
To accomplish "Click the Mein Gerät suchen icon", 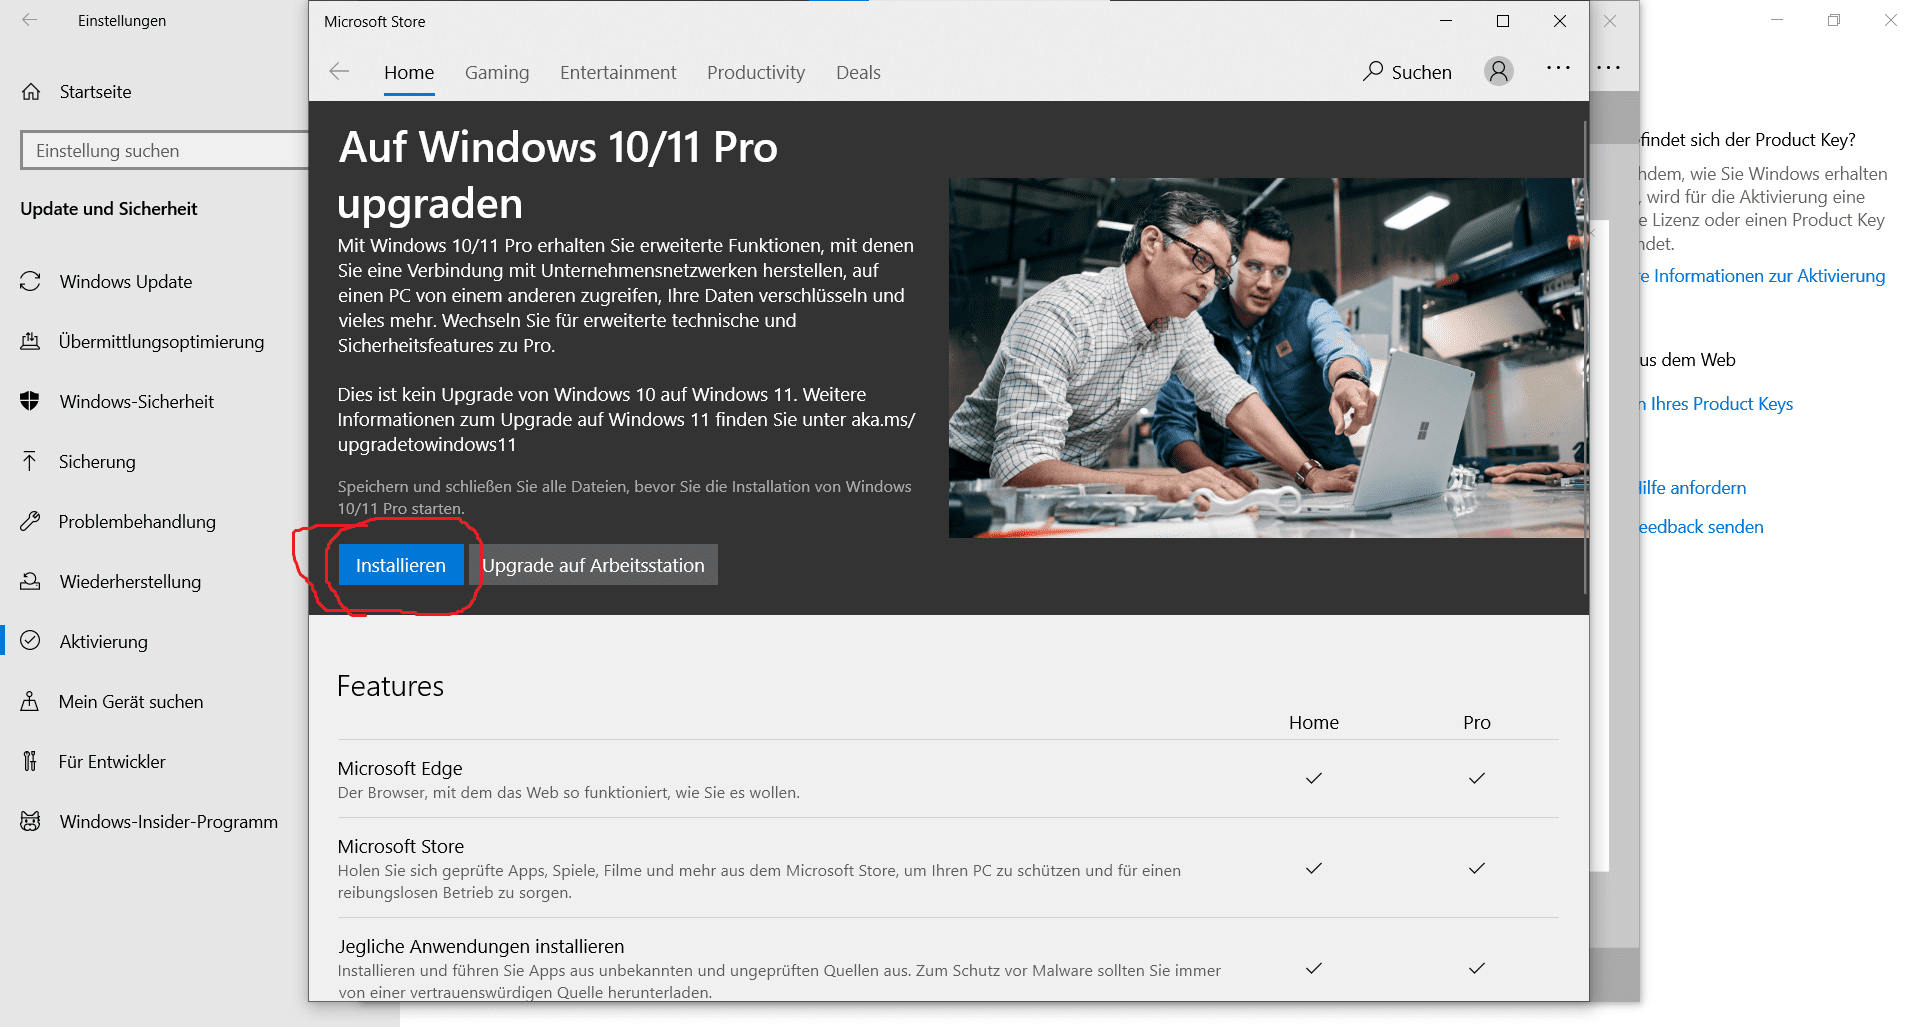I will tap(30, 701).
